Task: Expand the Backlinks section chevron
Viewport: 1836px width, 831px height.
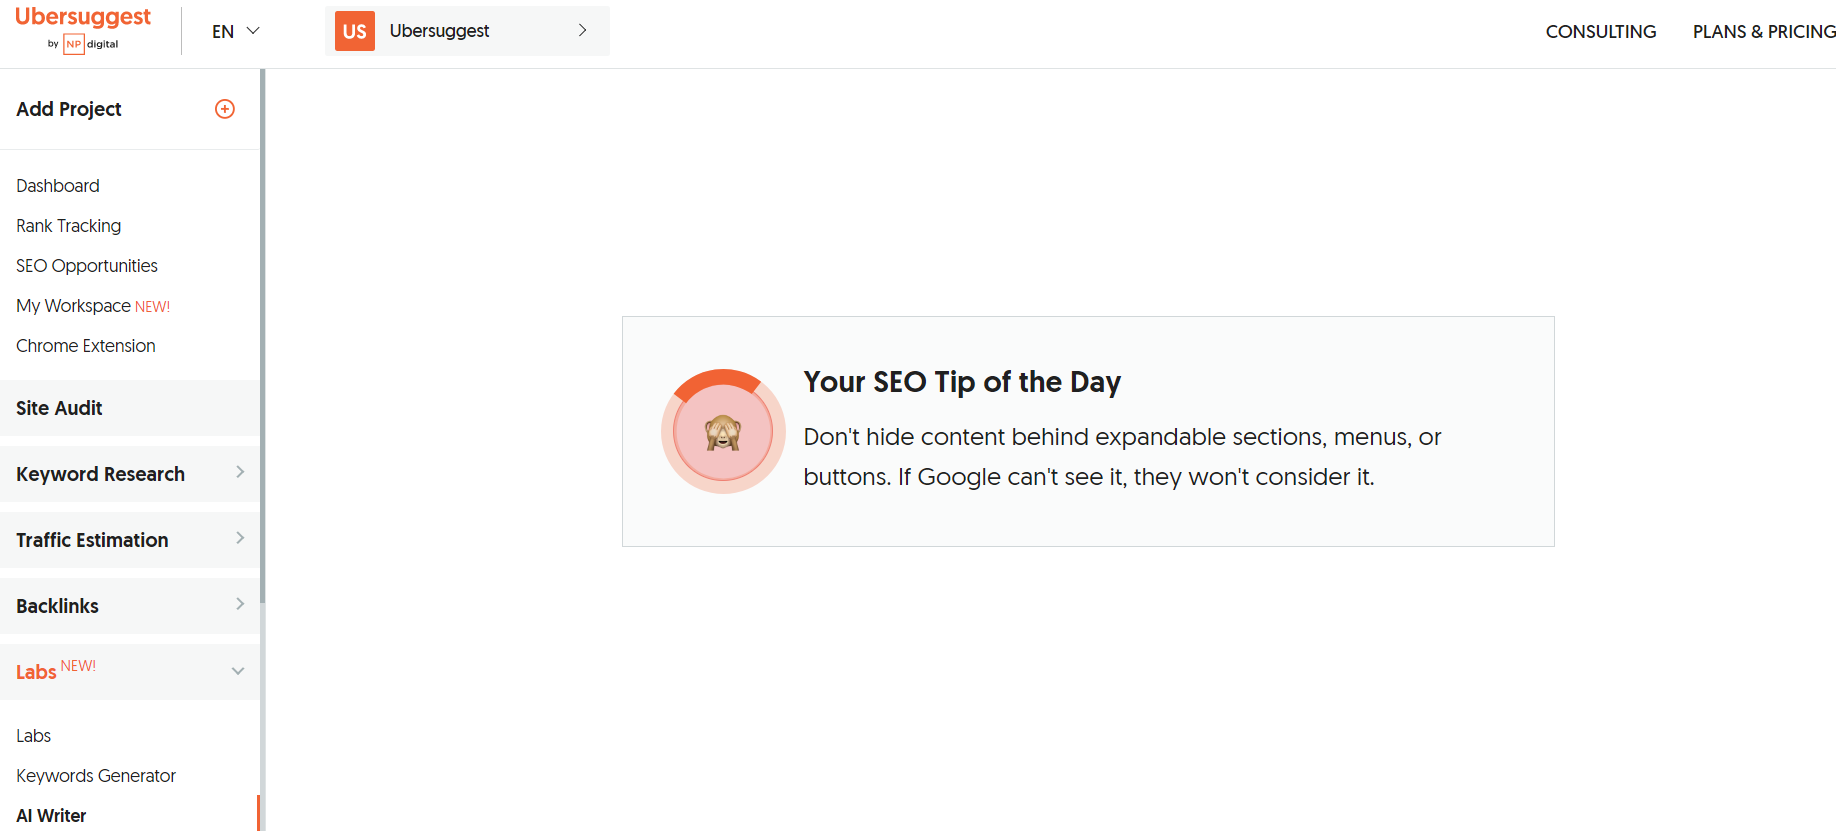Action: click(x=240, y=604)
